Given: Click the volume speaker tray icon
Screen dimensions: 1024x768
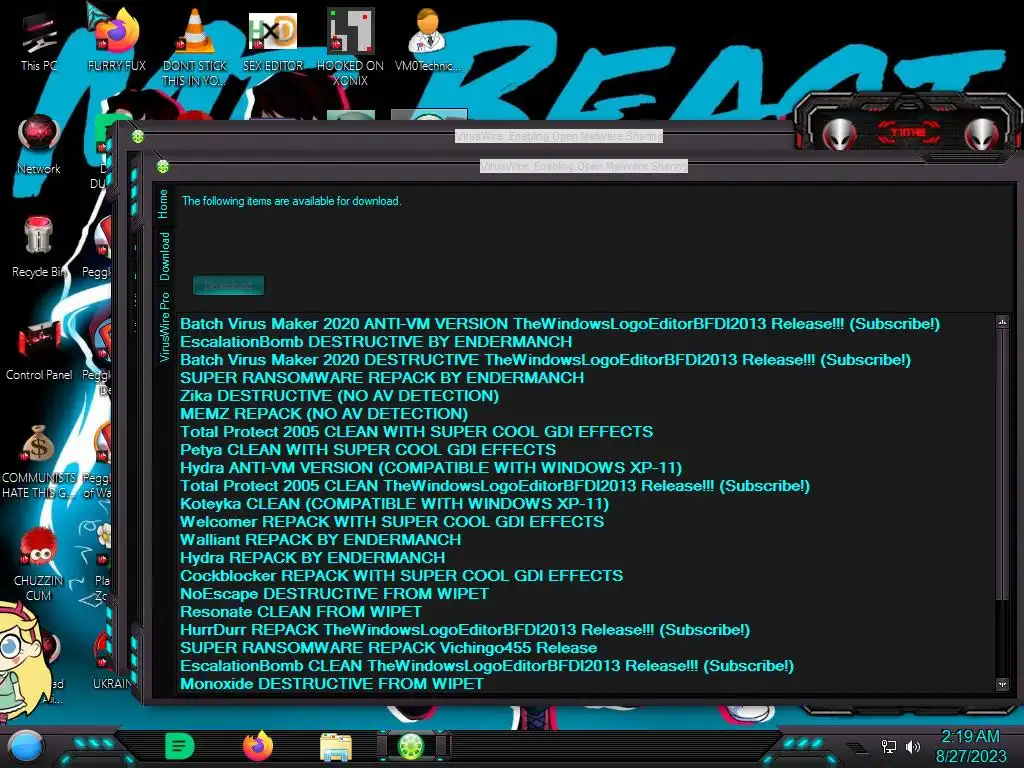Looking at the screenshot, I should [912, 746].
